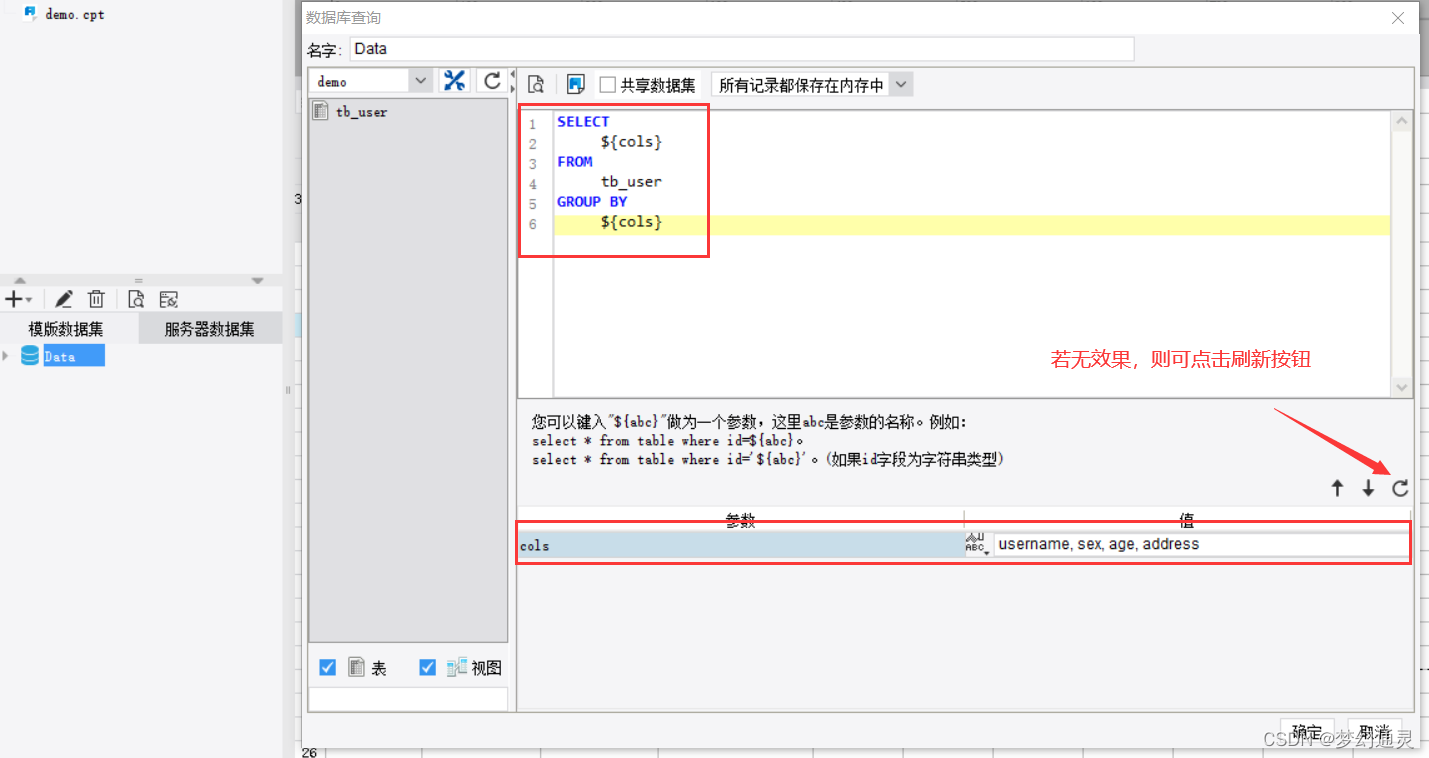Image resolution: width=1429 pixels, height=758 pixels.
Task: Click GROUP BY on line 5
Action: coord(592,202)
